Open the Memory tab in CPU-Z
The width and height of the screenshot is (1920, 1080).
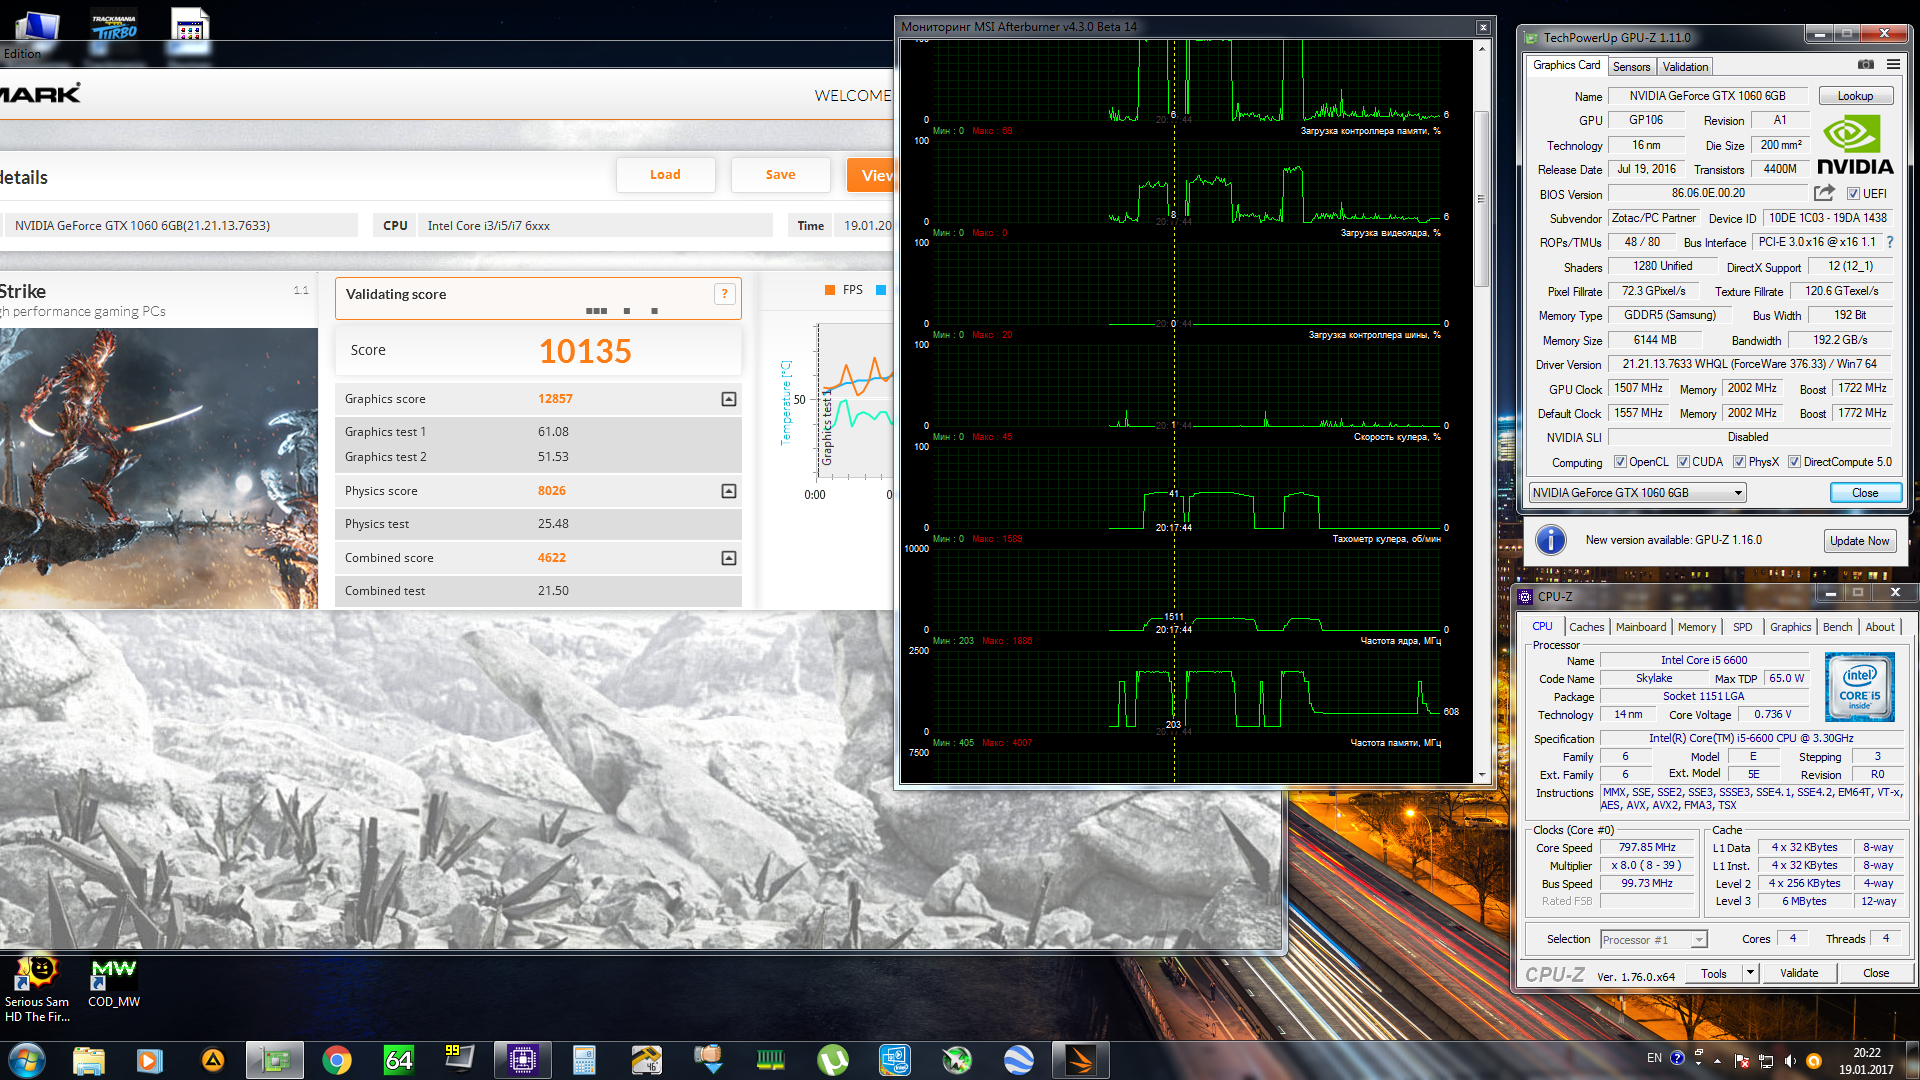coord(1697,627)
